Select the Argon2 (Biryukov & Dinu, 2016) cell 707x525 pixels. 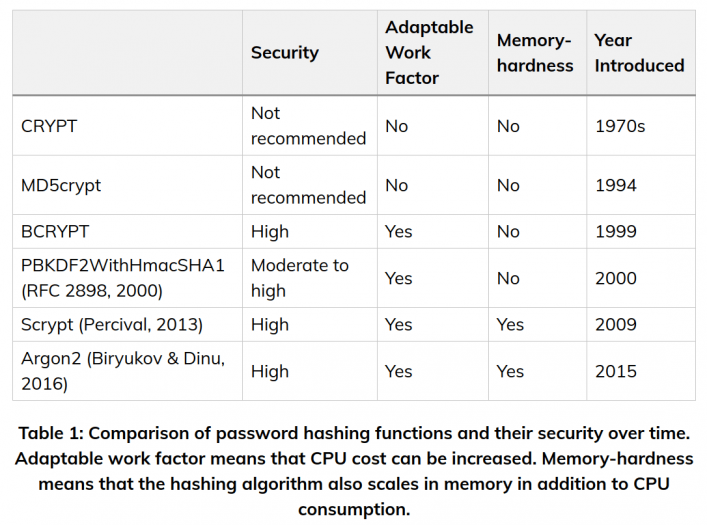(x=124, y=371)
